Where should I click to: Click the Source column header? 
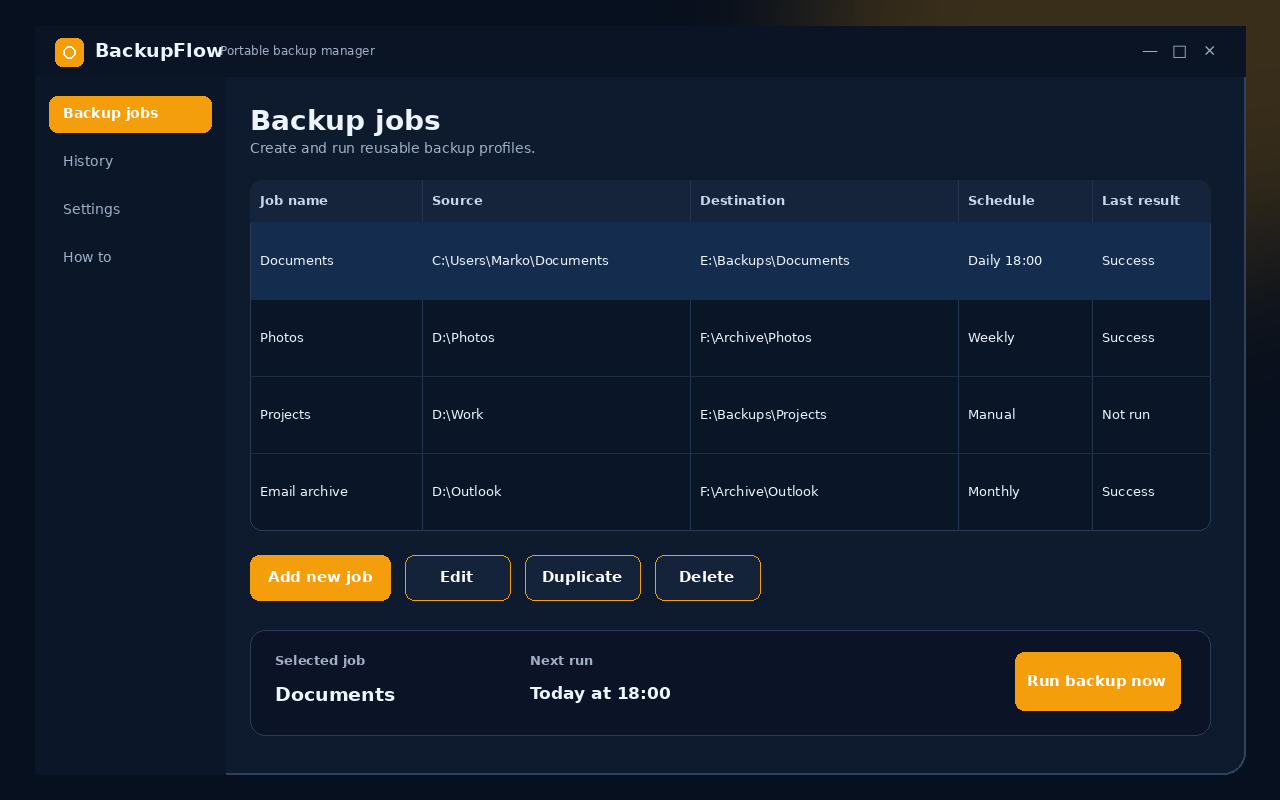pyautogui.click(x=556, y=201)
